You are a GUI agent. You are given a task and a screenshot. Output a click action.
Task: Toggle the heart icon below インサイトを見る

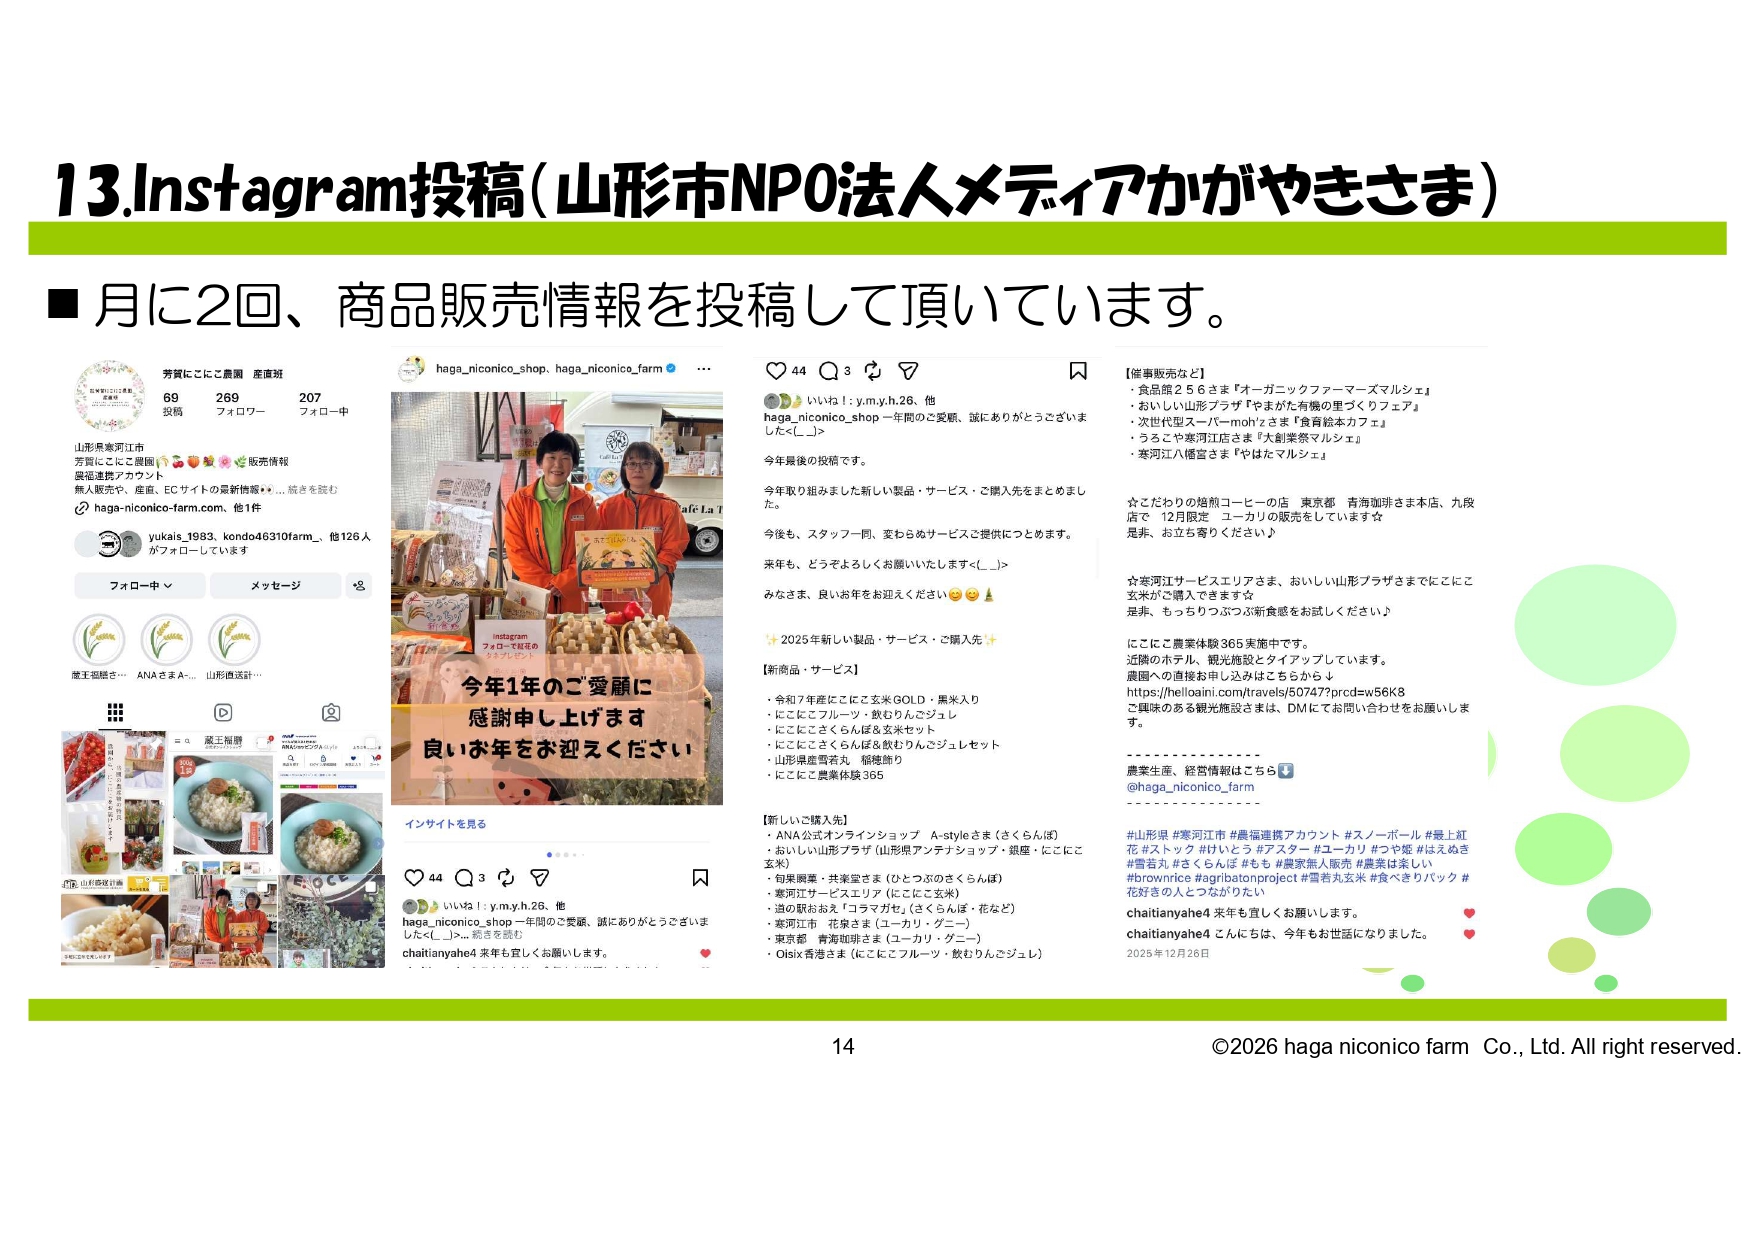point(413,878)
